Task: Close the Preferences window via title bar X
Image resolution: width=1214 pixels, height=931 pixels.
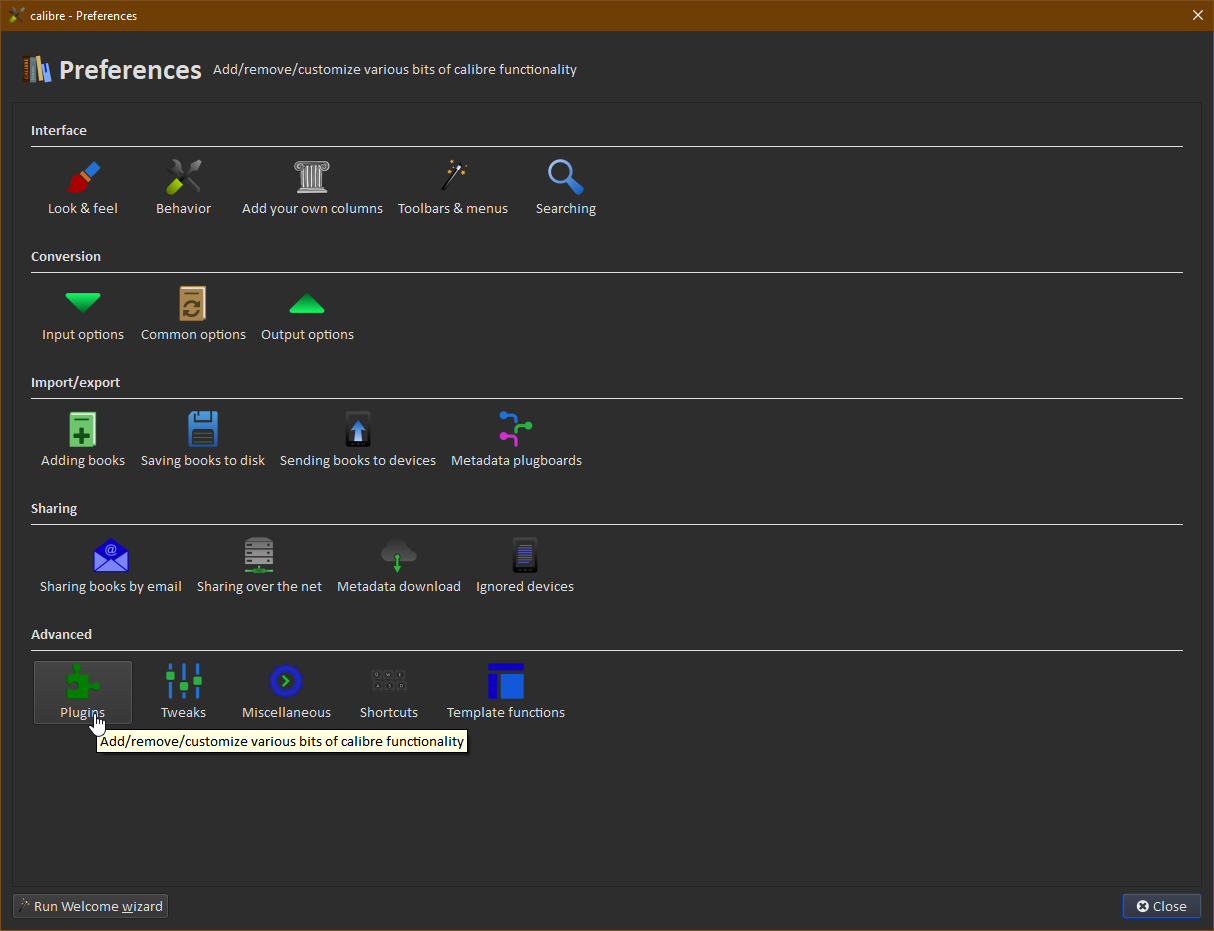Action: (1198, 15)
